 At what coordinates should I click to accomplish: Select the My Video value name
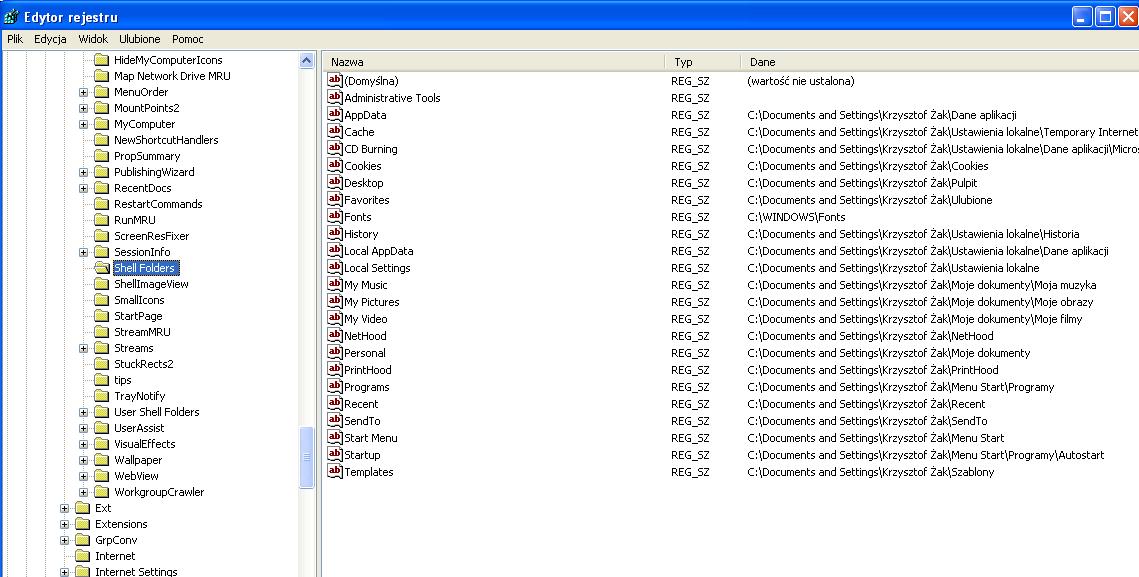(x=365, y=318)
